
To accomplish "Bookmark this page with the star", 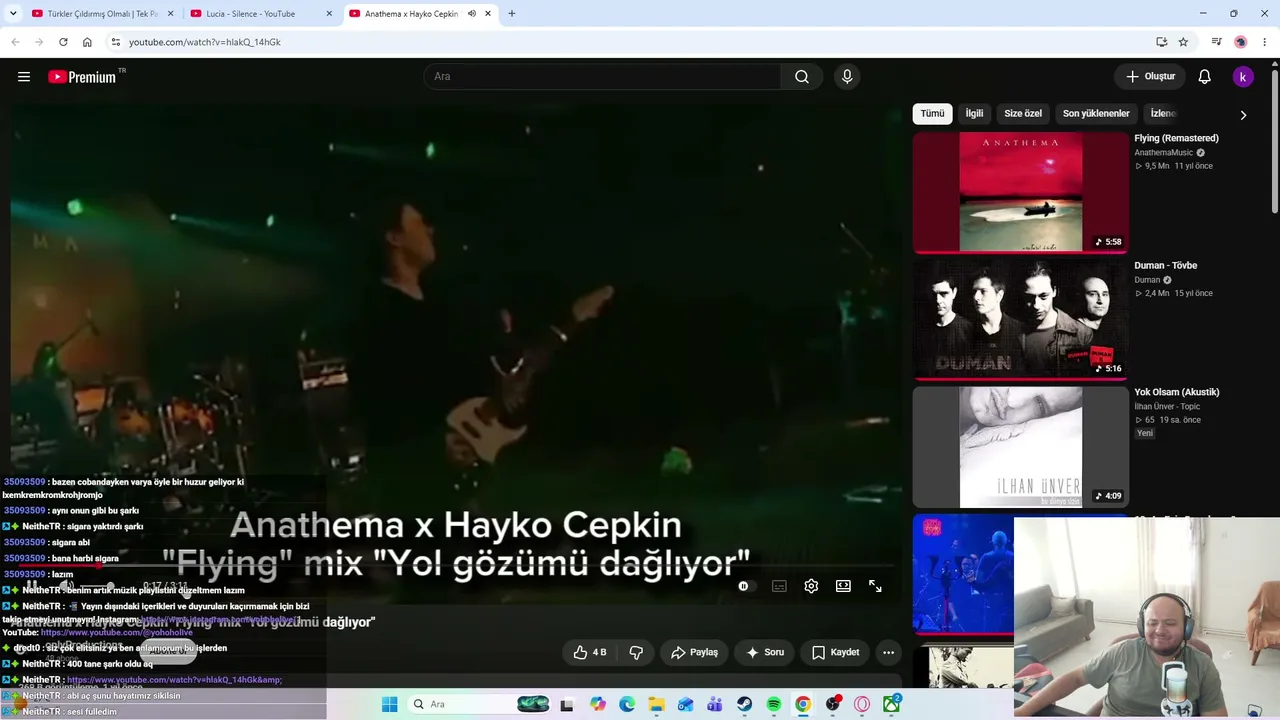I will (x=1183, y=42).
